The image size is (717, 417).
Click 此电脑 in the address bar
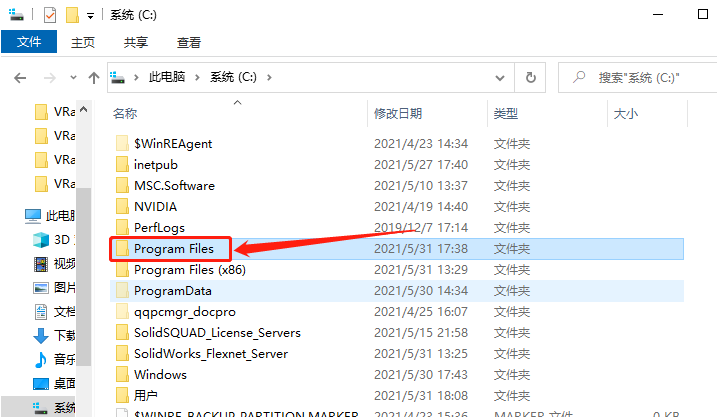point(167,77)
